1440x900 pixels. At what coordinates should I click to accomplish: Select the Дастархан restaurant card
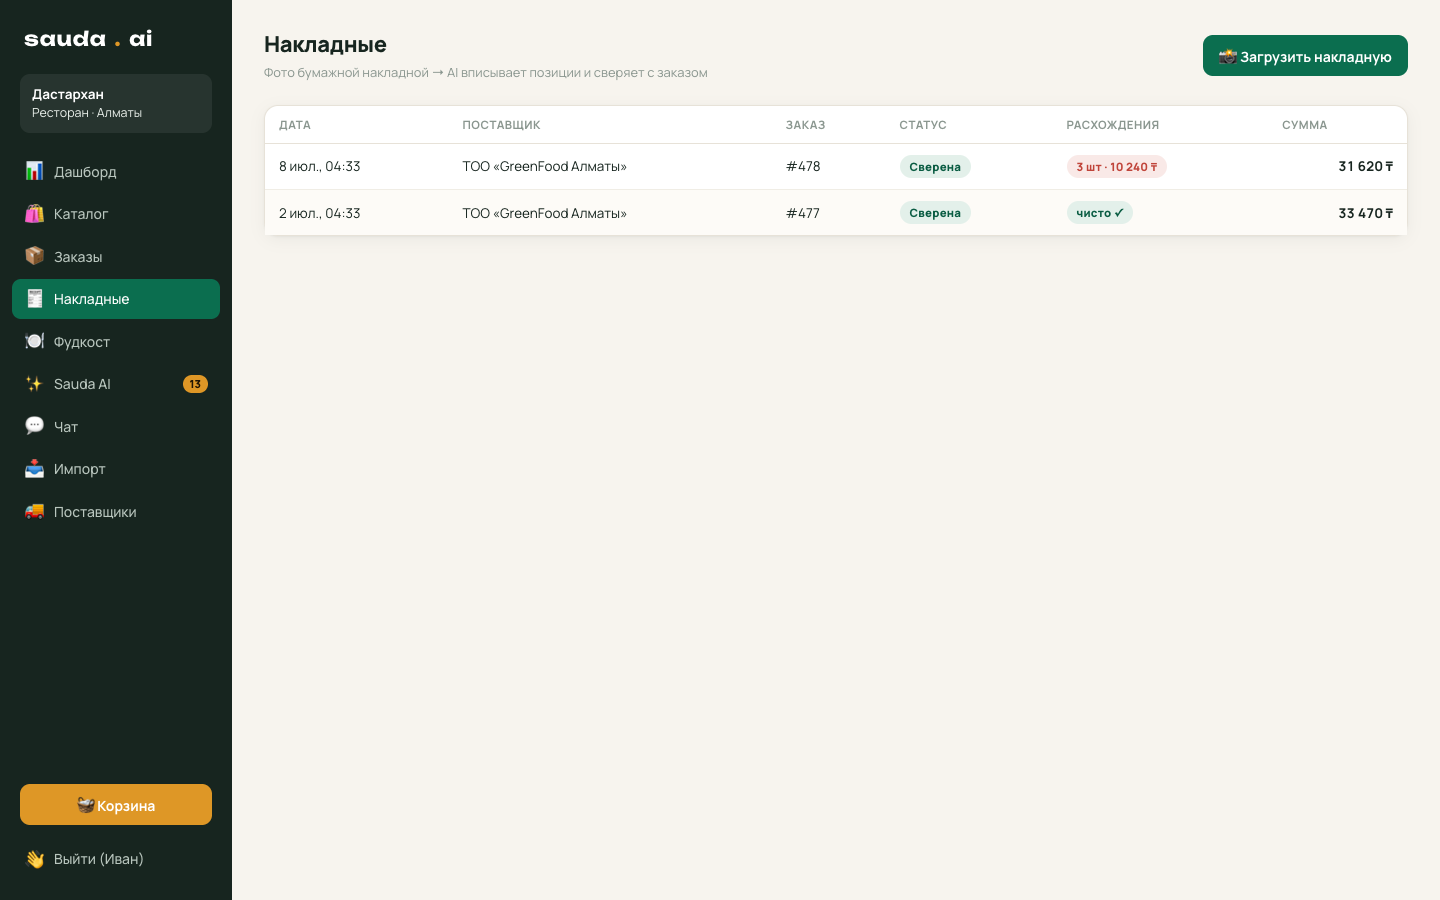[116, 103]
